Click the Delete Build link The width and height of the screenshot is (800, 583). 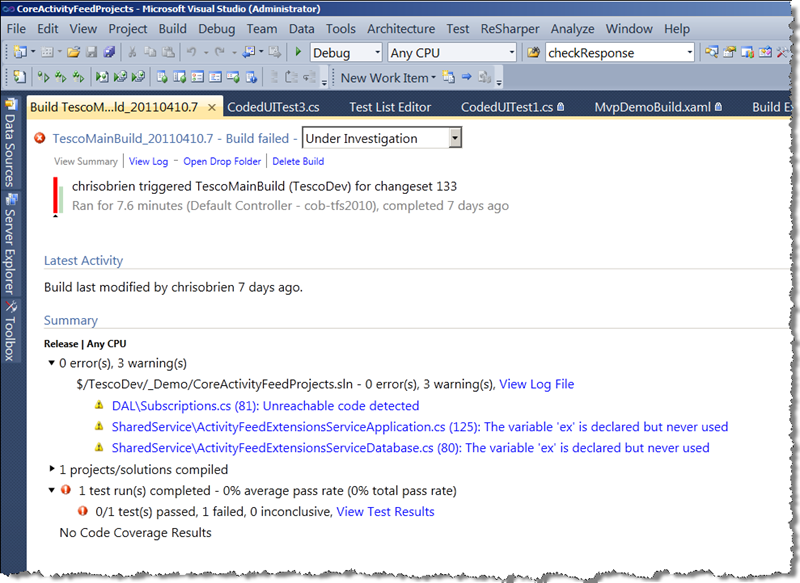tap(298, 161)
